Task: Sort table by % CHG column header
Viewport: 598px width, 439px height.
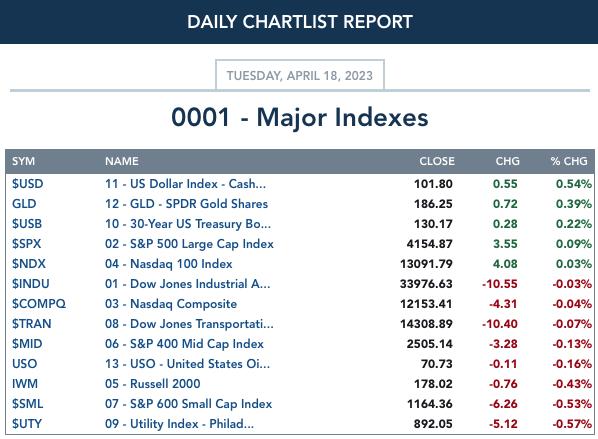Action: coord(569,161)
